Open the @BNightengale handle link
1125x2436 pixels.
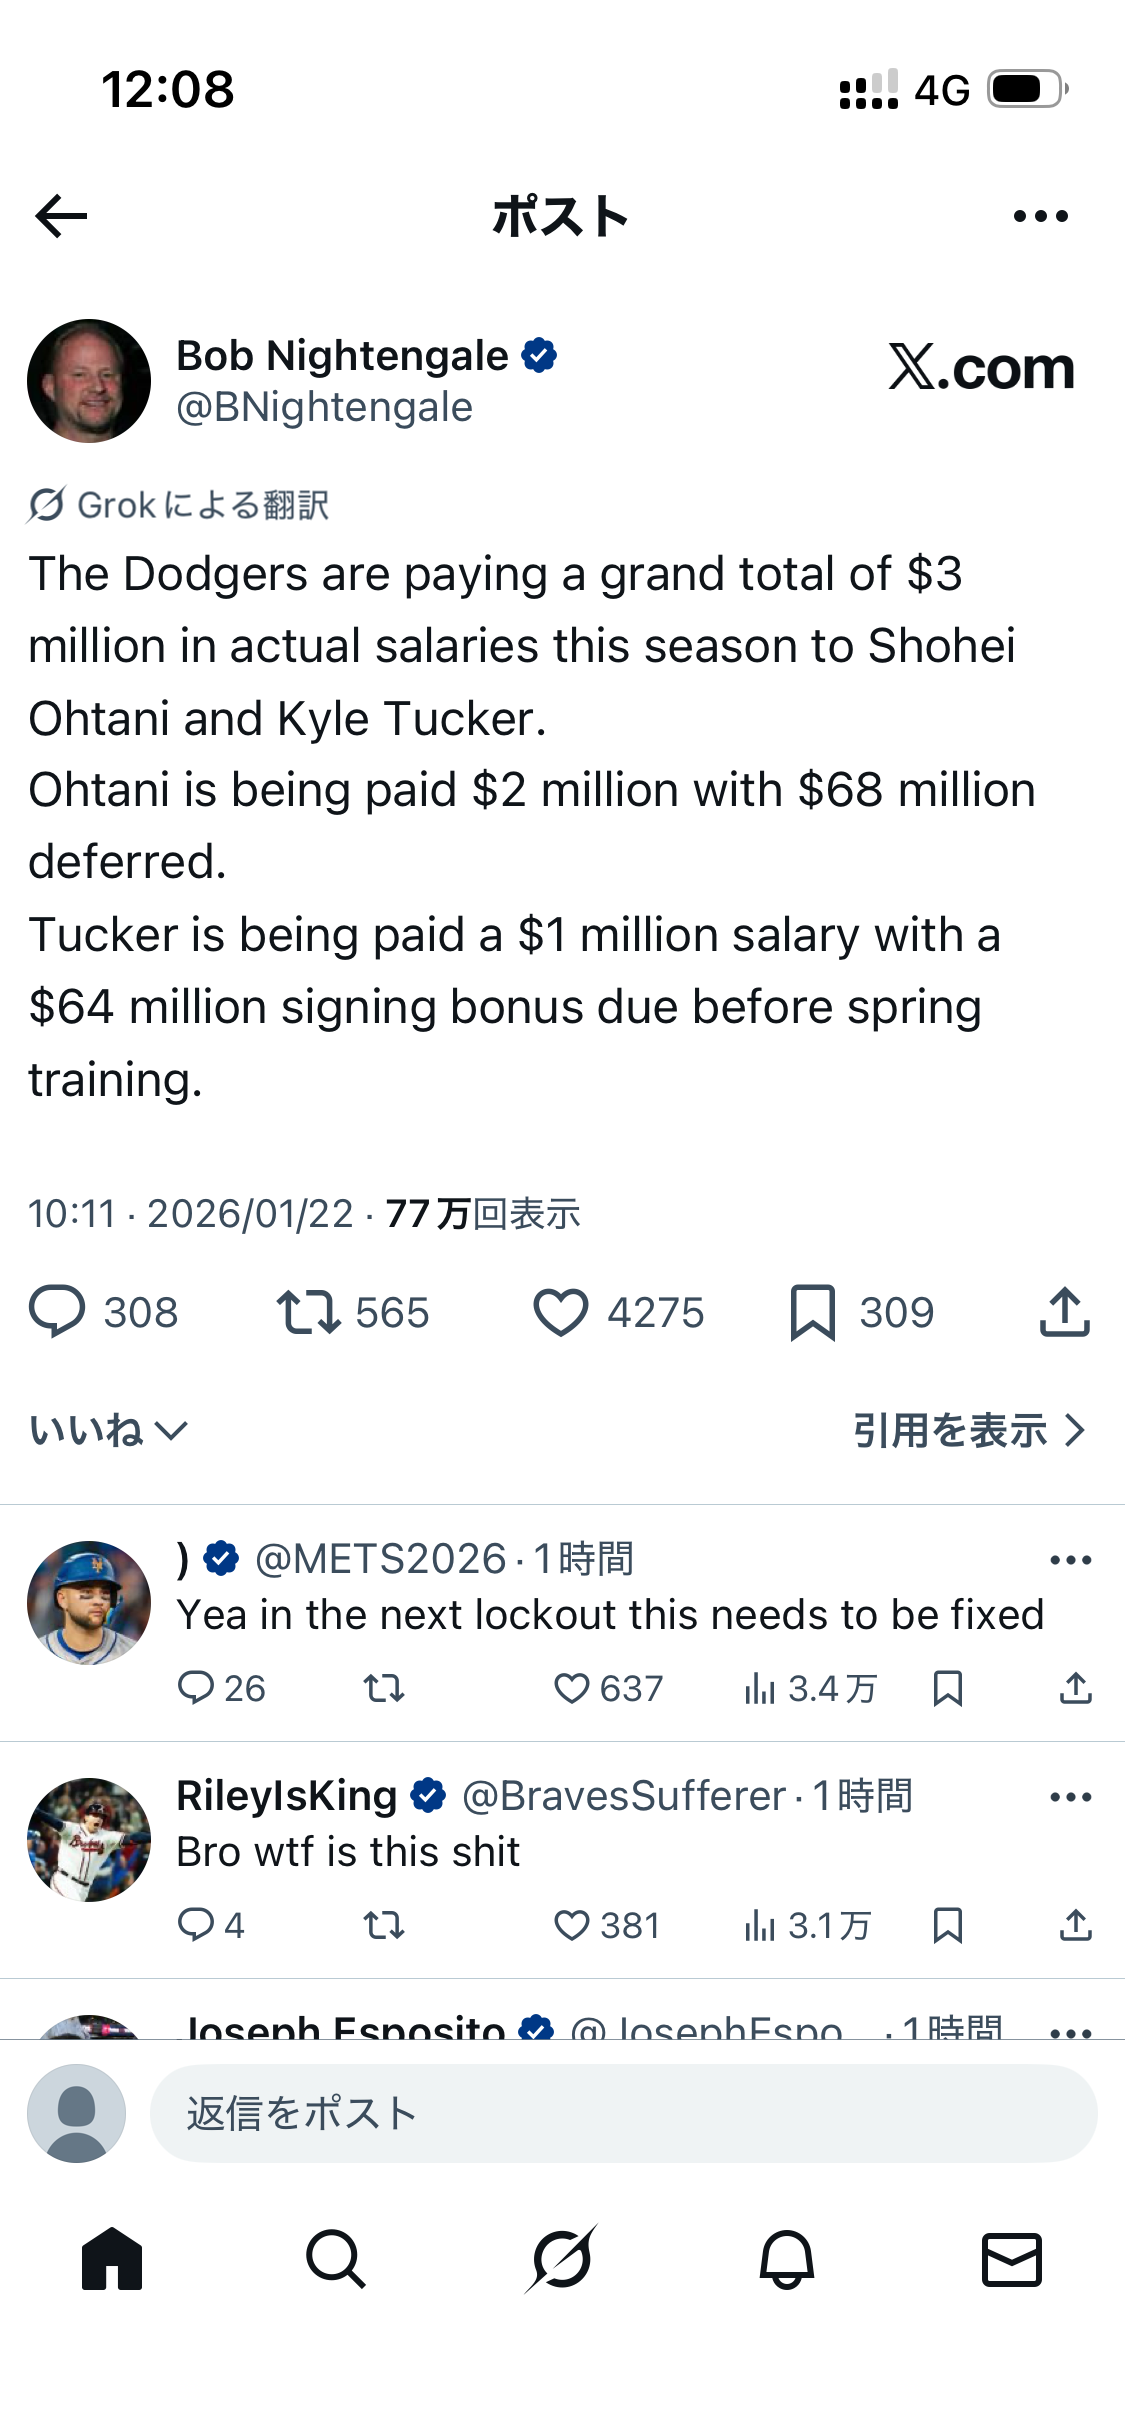[x=324, y=408]
